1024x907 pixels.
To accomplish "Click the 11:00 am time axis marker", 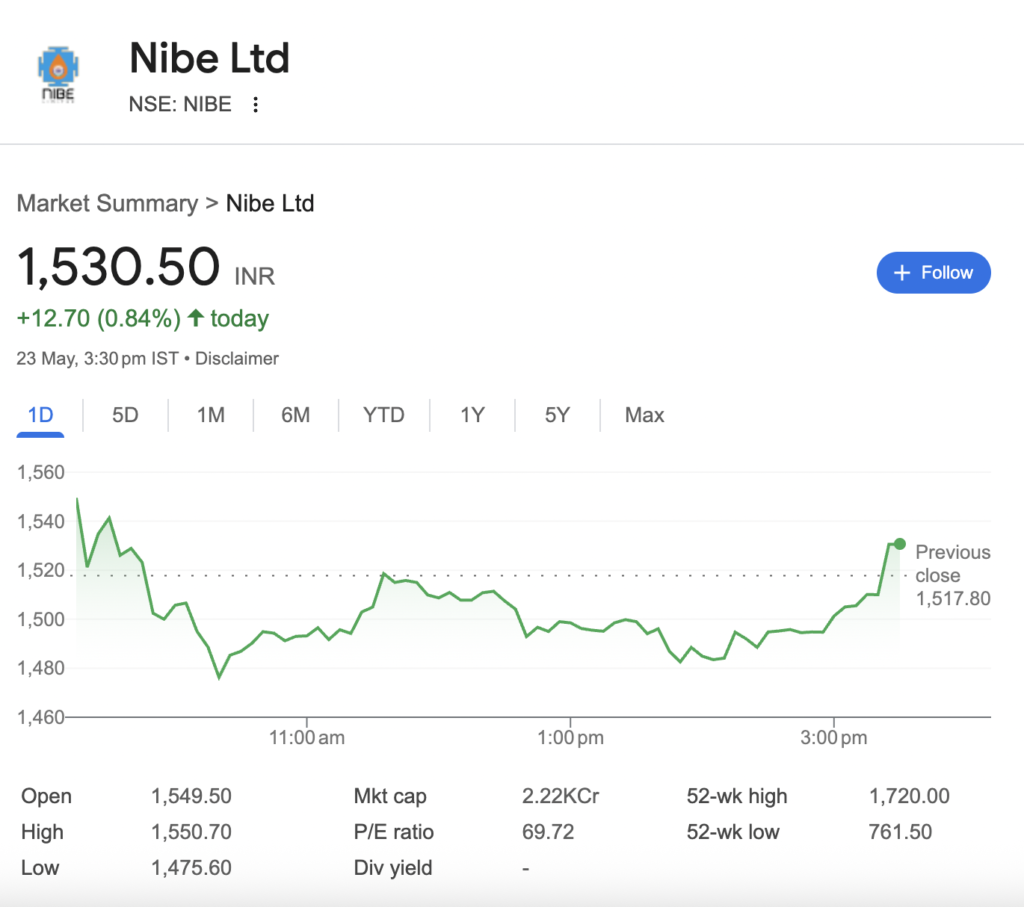I will pyautogui.click(x=307, y=738).
